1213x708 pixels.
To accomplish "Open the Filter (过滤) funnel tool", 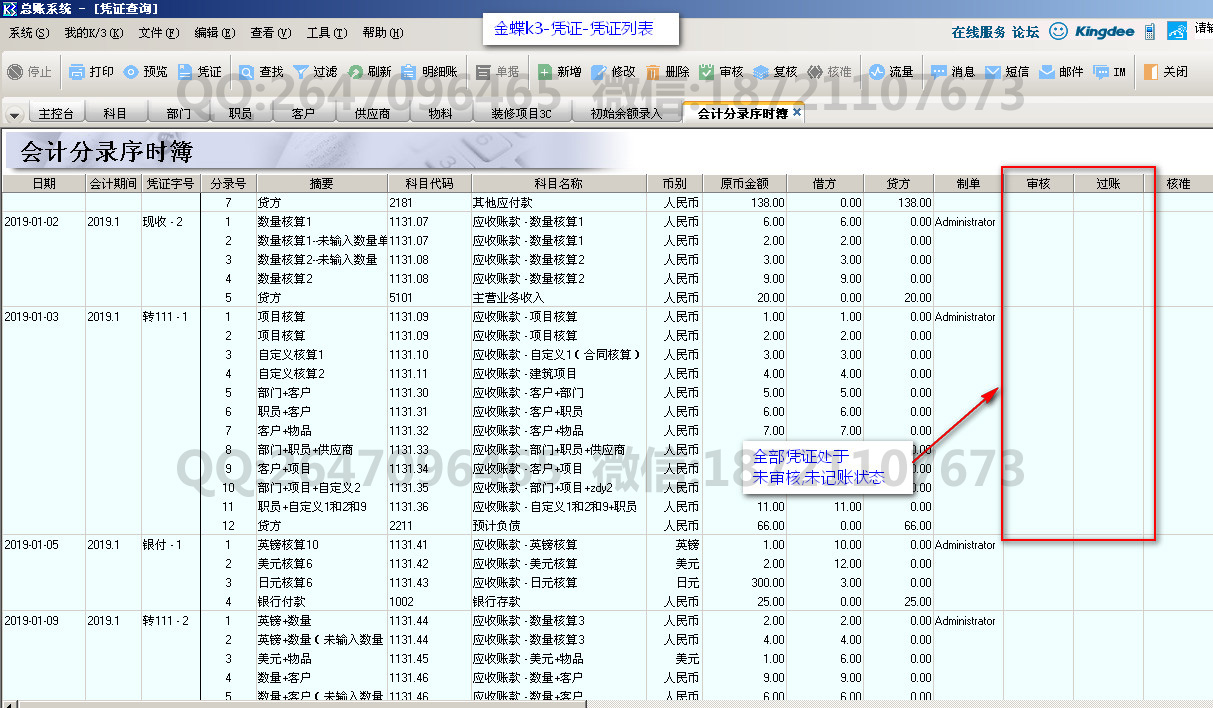I will point(300,72).
